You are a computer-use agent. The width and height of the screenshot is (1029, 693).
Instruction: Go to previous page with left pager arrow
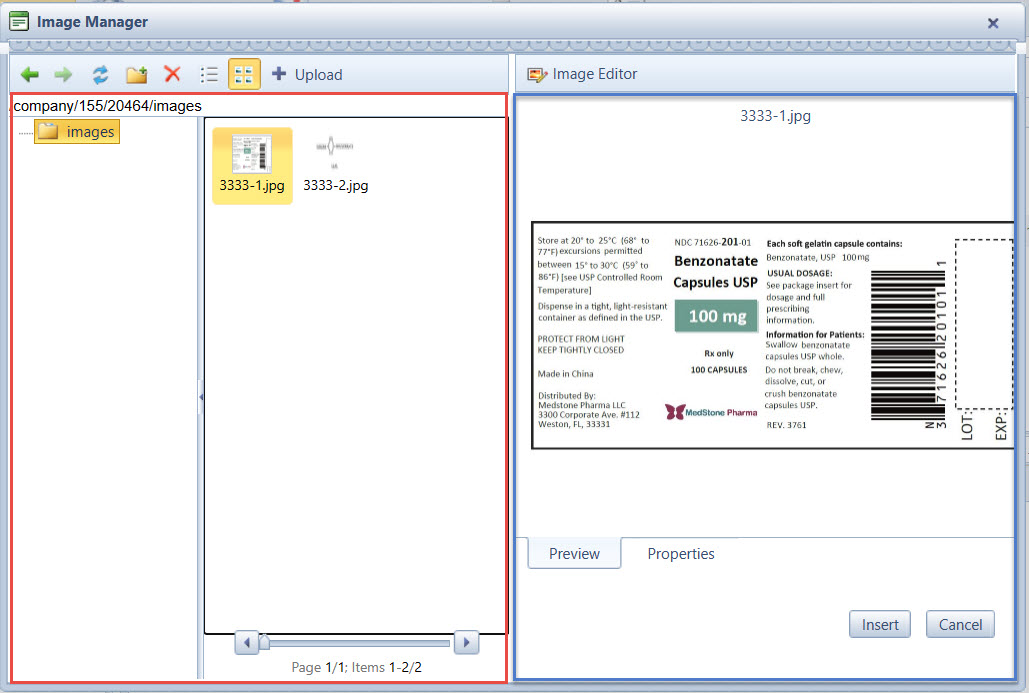pos(247,642)
